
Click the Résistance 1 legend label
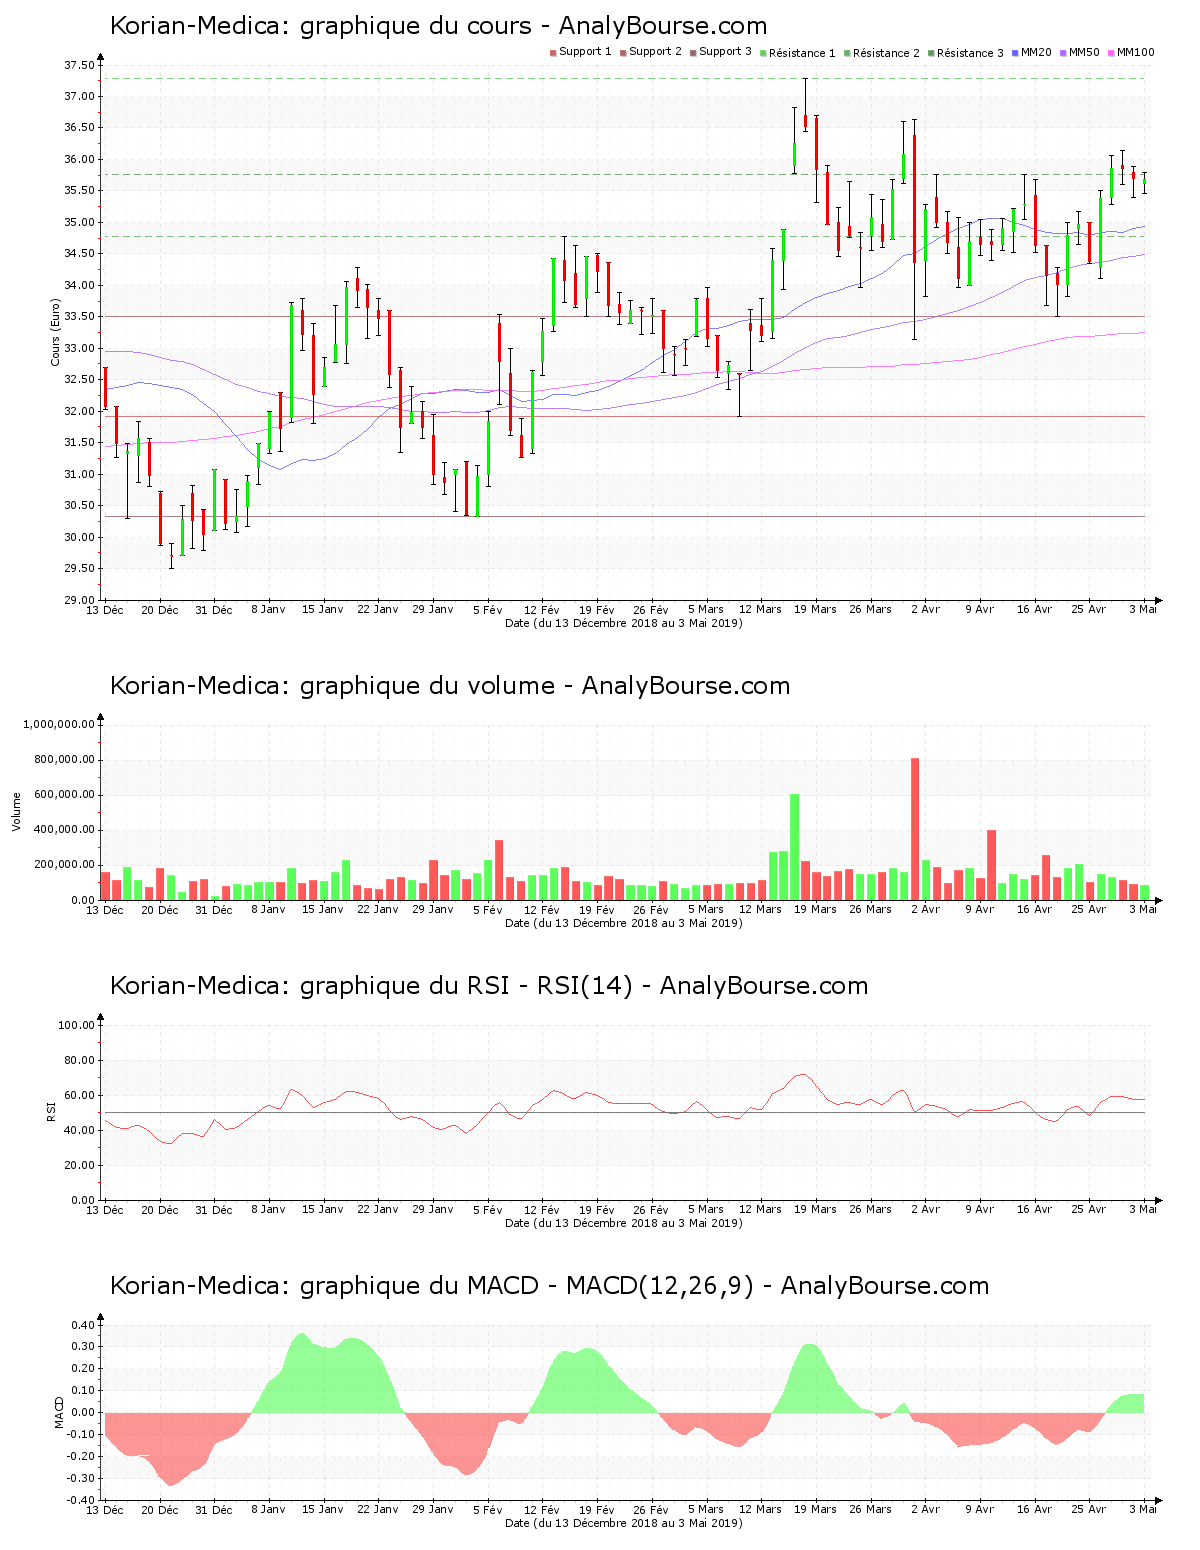pyautogui.click(x=802, y=53)
